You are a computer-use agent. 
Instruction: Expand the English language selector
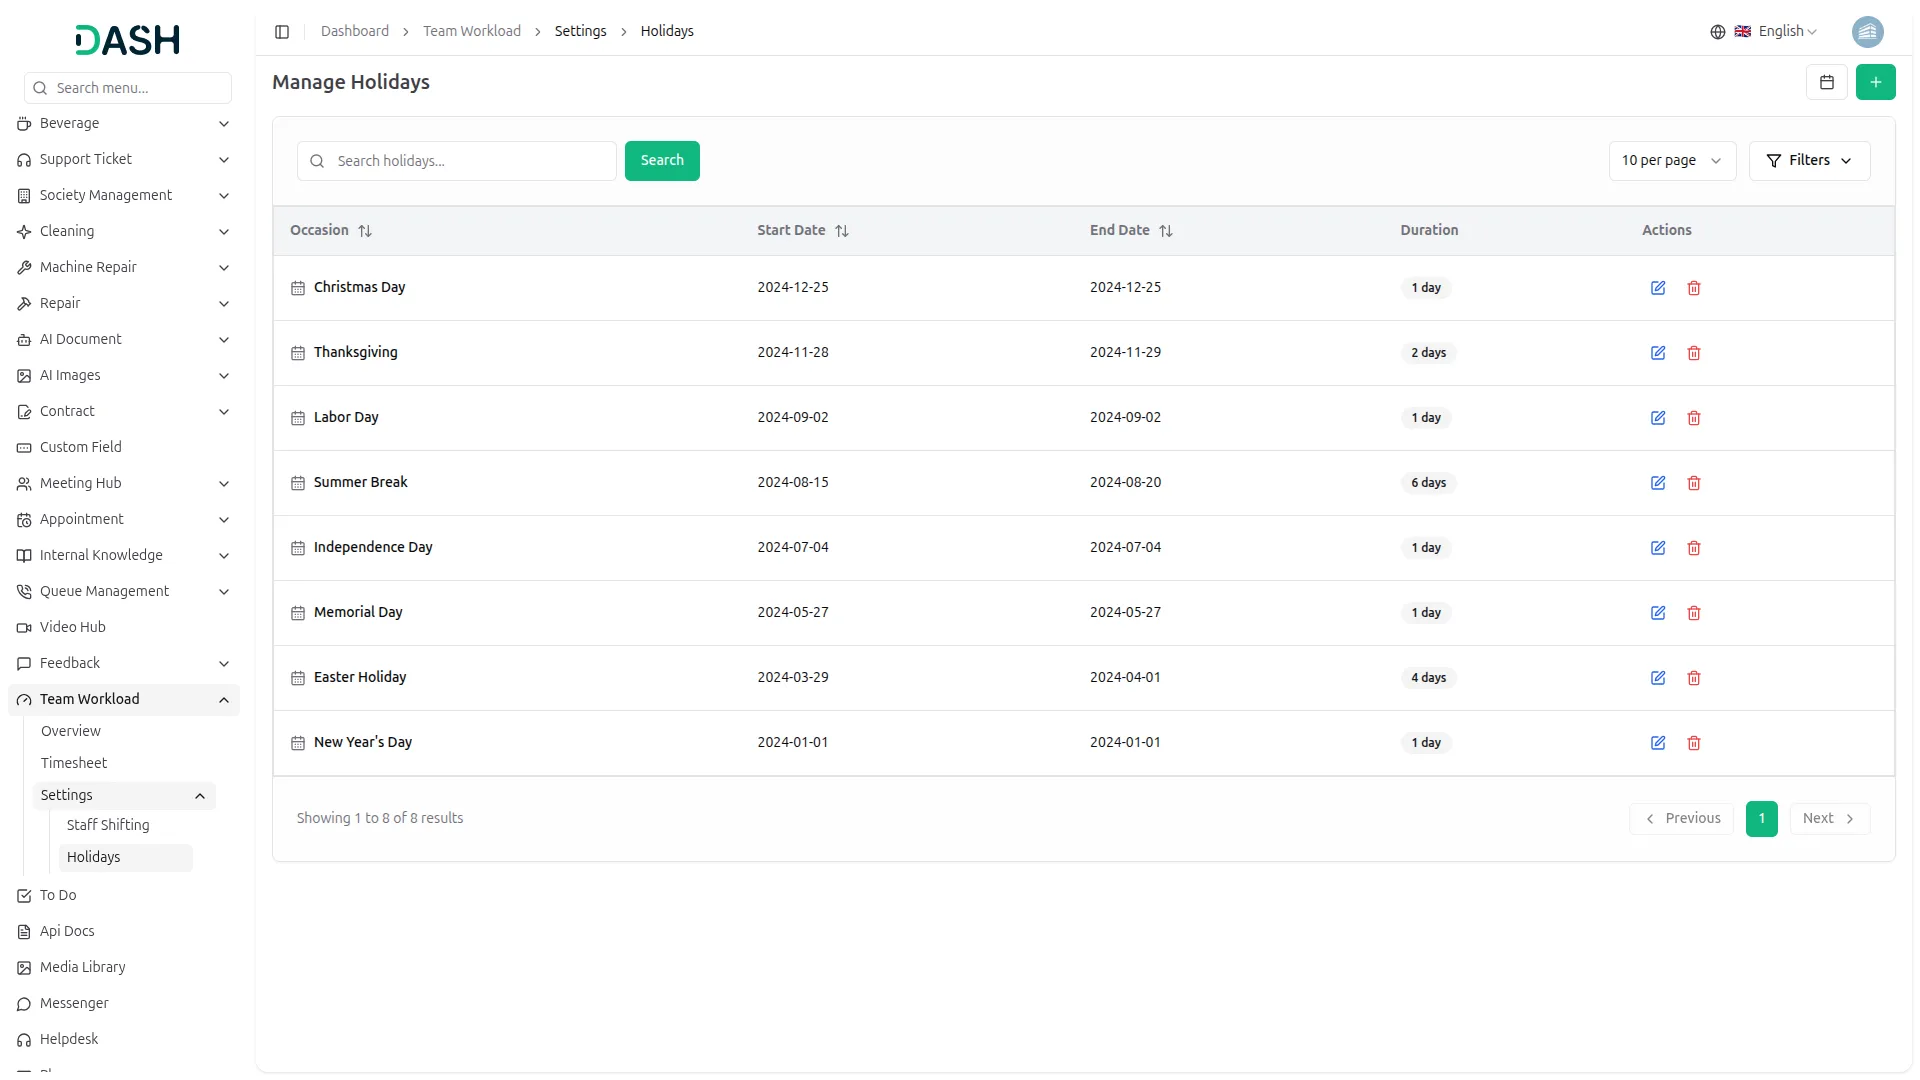tap(1783, 31)
